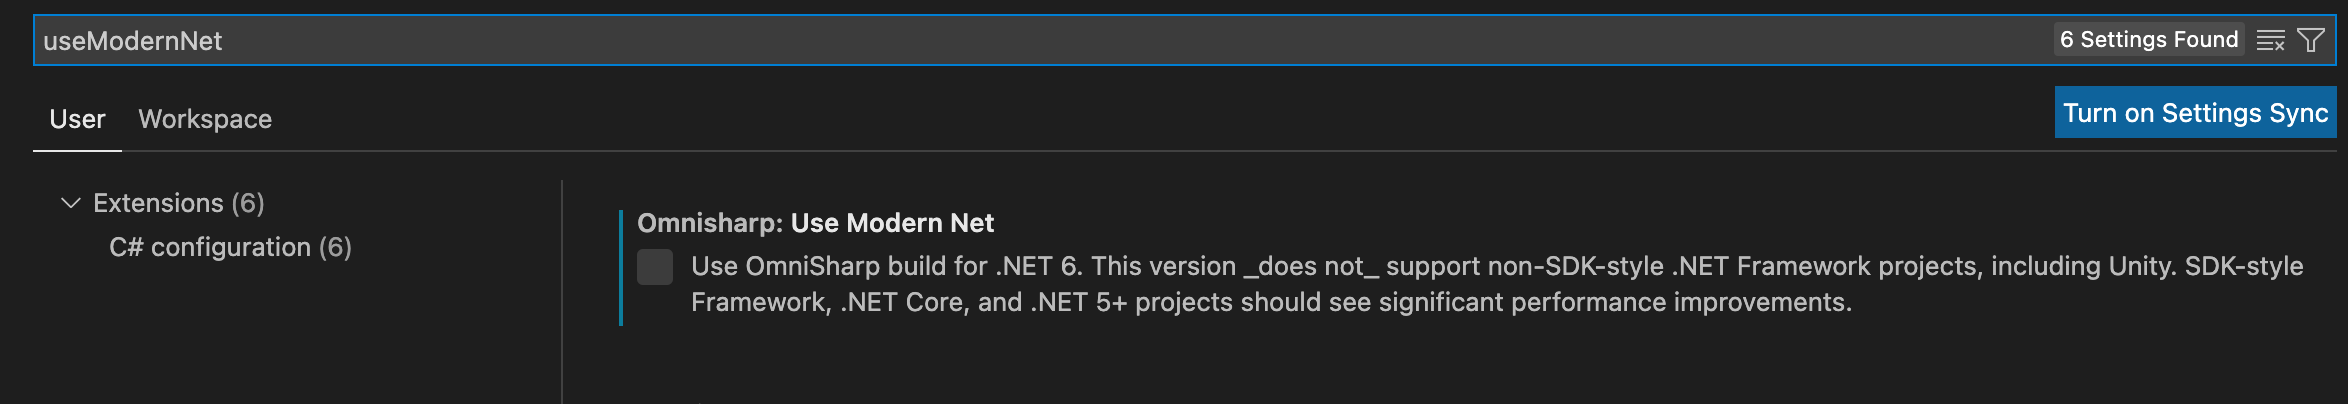Select the Extensions (6) tree entry
This screenshot has width=2348, height=404.
(x=178, y=203)
